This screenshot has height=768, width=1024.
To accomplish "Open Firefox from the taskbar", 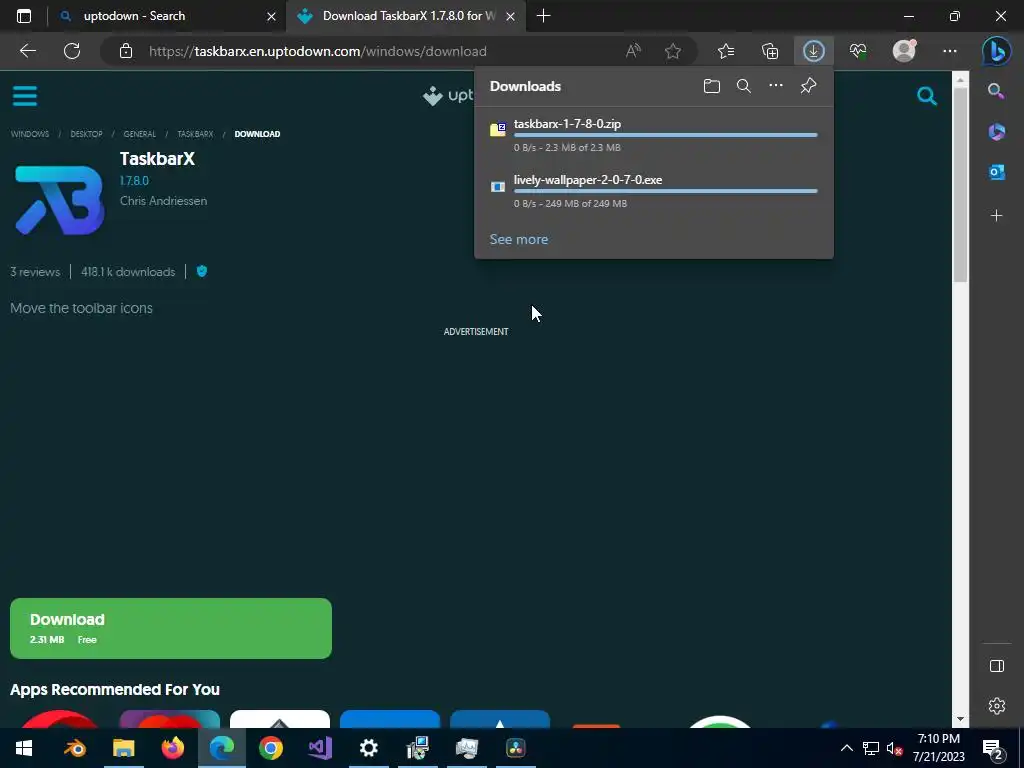I will coord(172,748).
